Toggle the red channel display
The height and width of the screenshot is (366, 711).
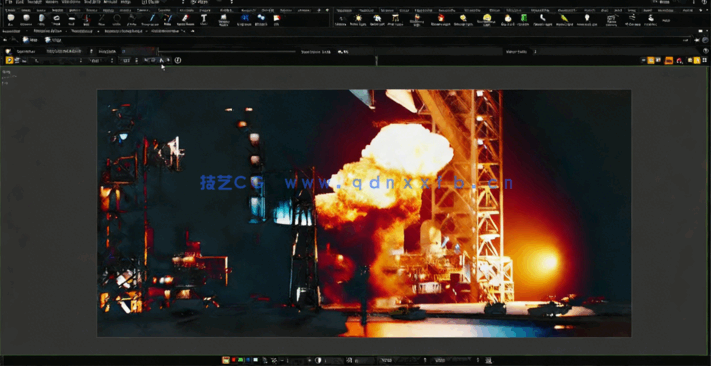pos(234,360)
